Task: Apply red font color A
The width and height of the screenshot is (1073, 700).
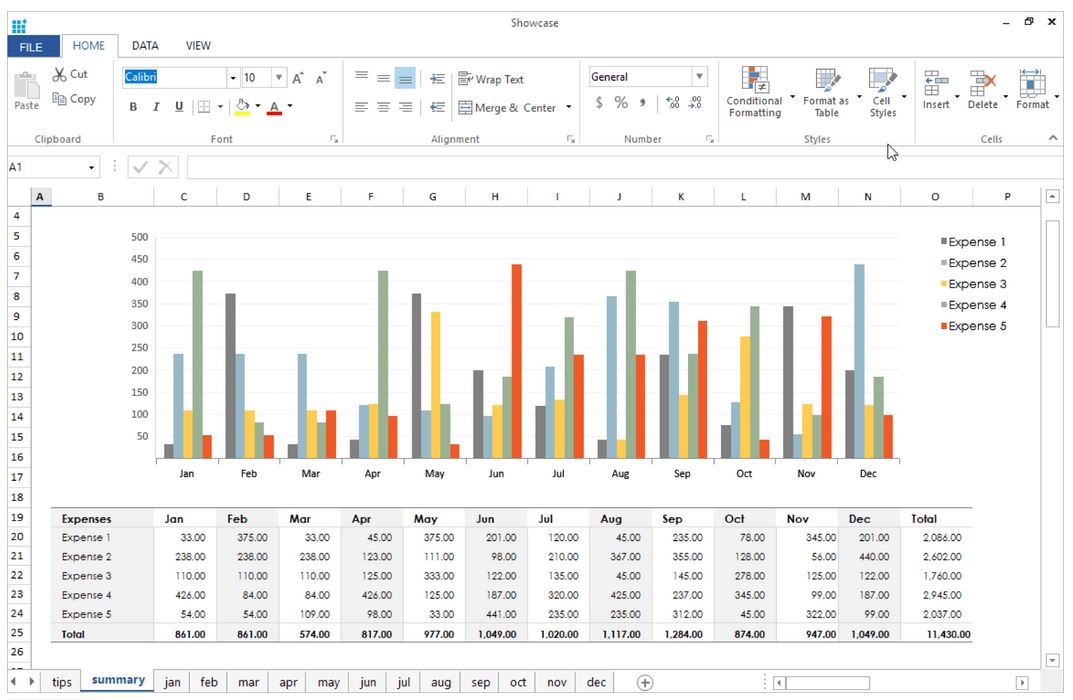Action: point(274,107)
